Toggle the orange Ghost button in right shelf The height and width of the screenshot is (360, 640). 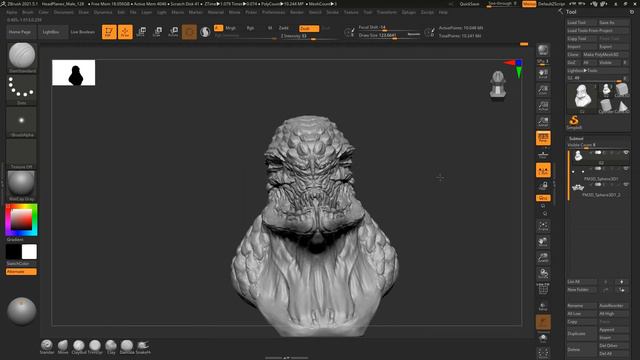(543, 322)
